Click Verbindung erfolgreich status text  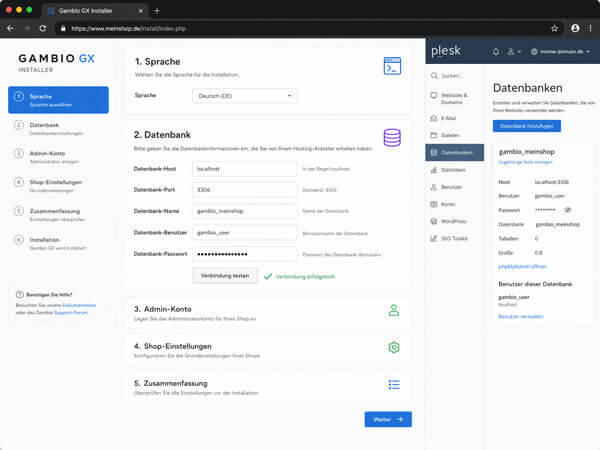pos(305,276)
